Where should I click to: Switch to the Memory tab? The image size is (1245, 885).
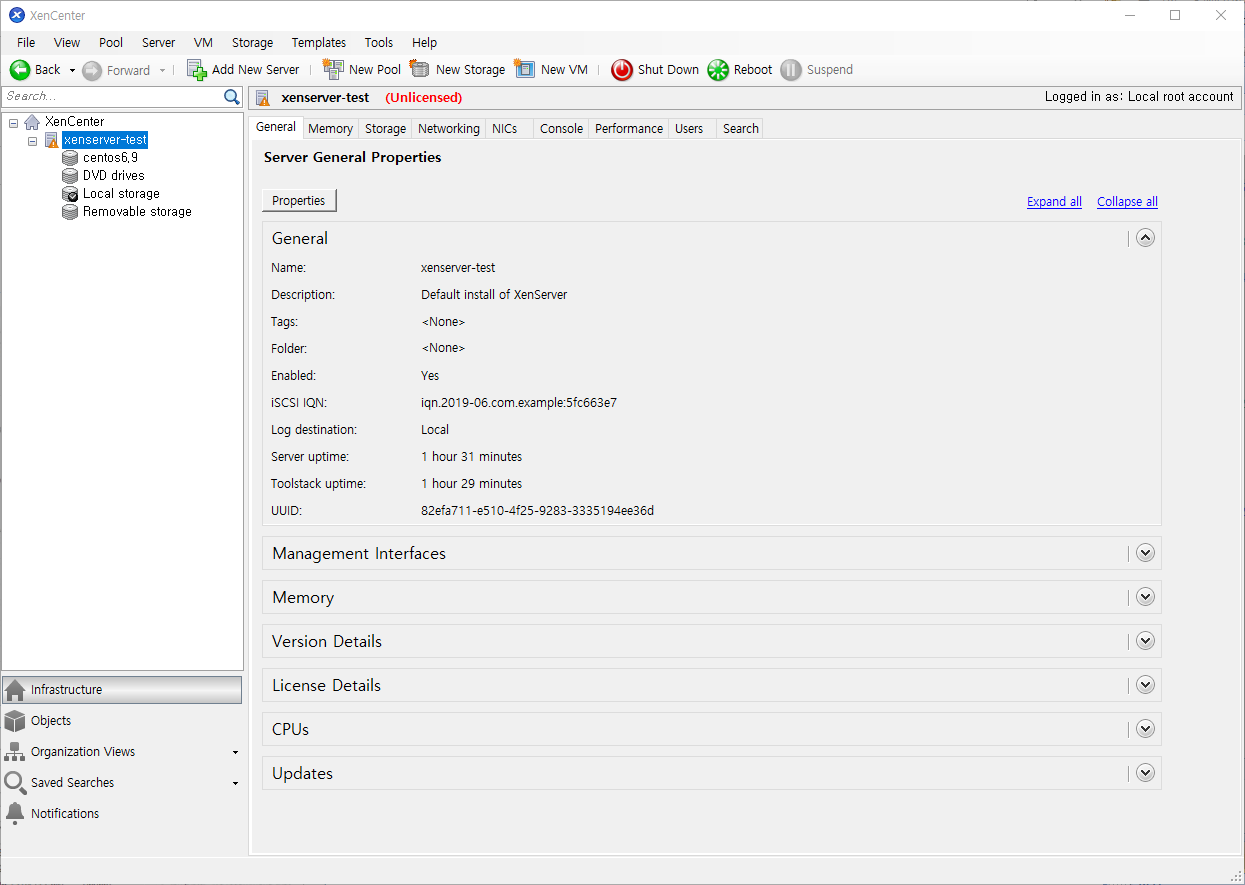330,129
